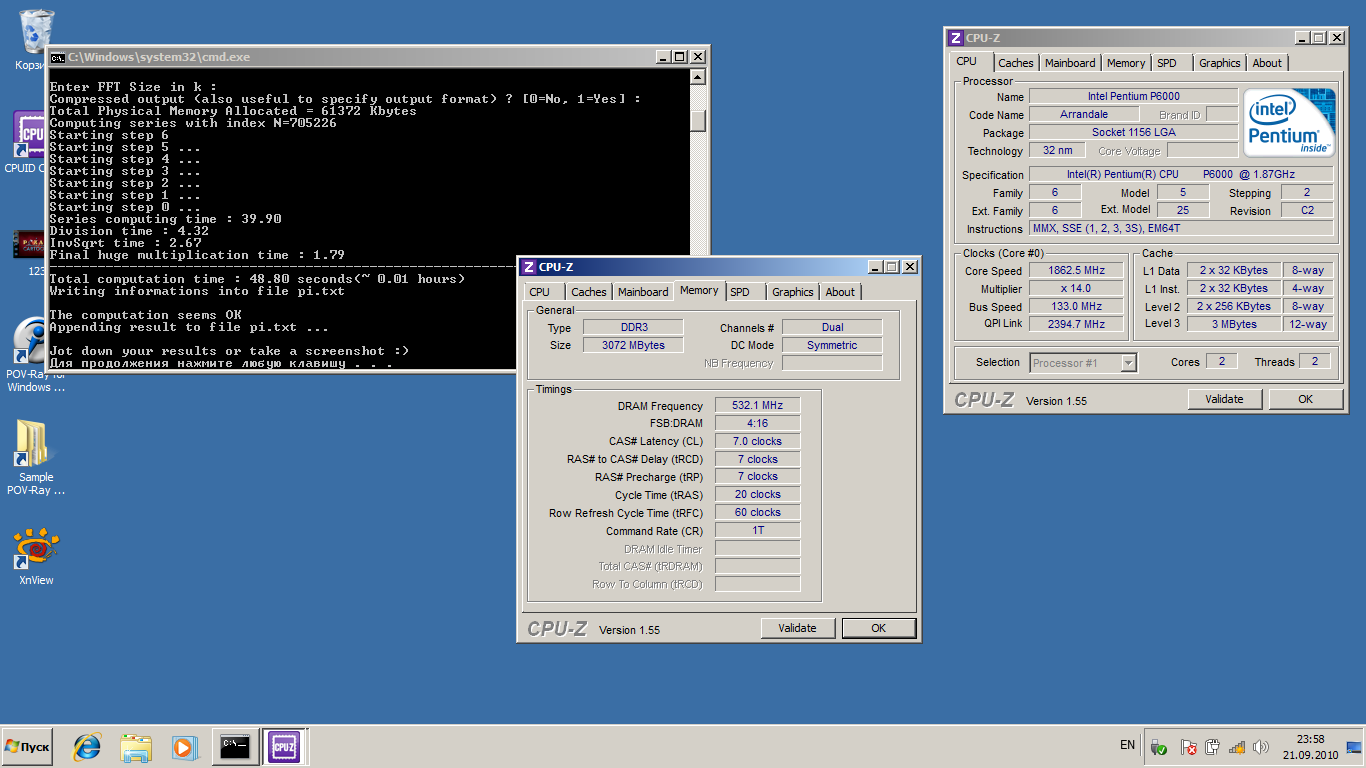
Task: Click the DDR3 memory type field
Action: [633, 327]
